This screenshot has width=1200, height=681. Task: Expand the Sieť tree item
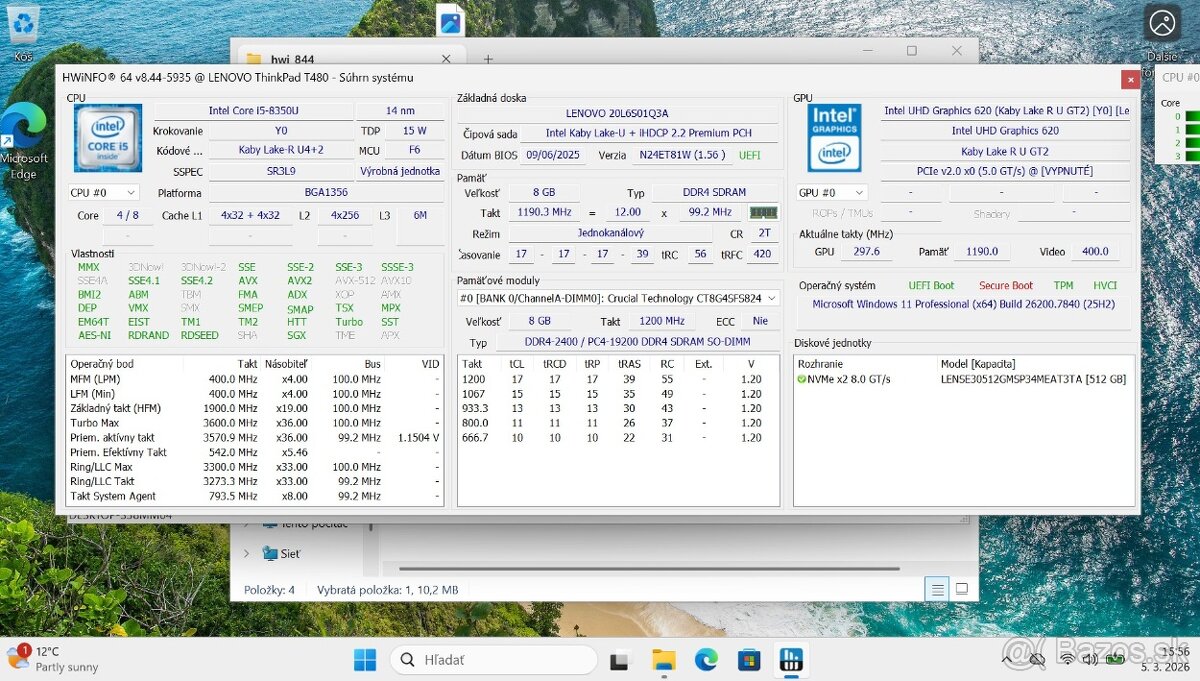point(247,553)
